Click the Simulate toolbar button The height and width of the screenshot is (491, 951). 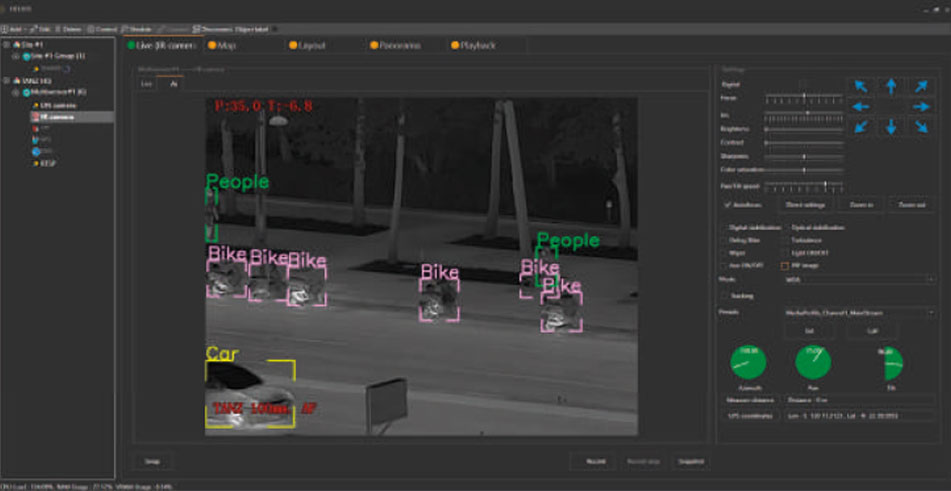coord(136,29)
